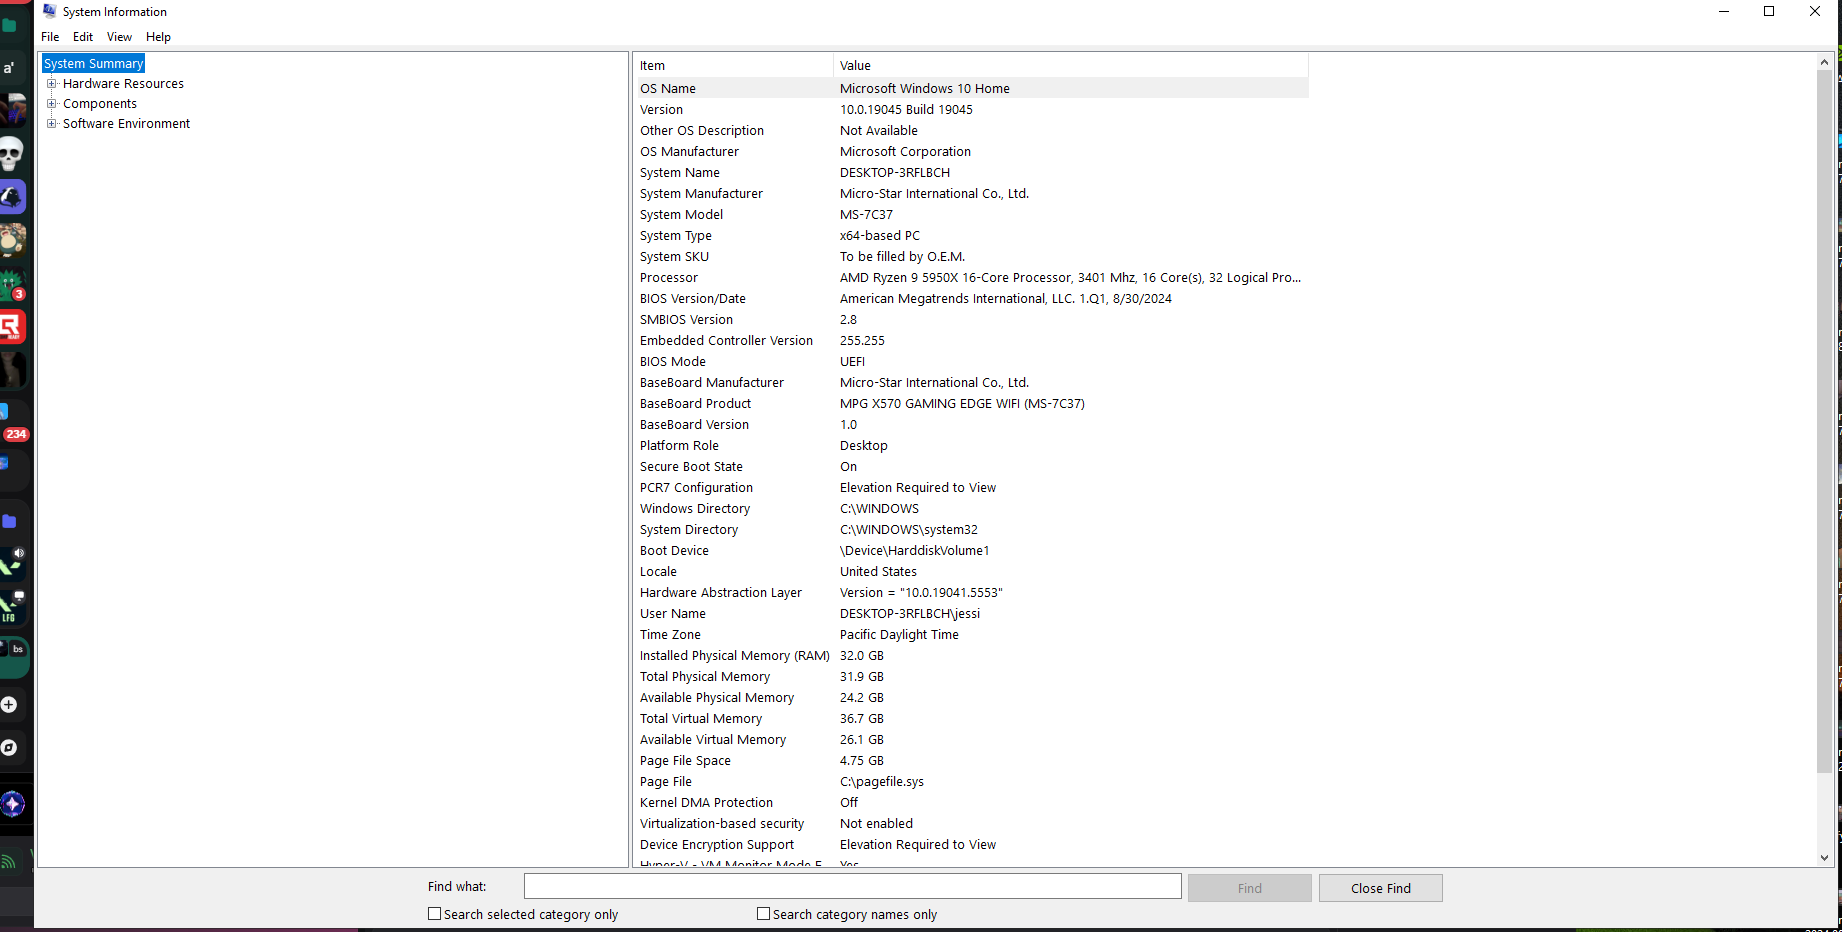Click the 'Pacific Daylight Time' value
Screen dimensions: 1842x932
(899, 635)
